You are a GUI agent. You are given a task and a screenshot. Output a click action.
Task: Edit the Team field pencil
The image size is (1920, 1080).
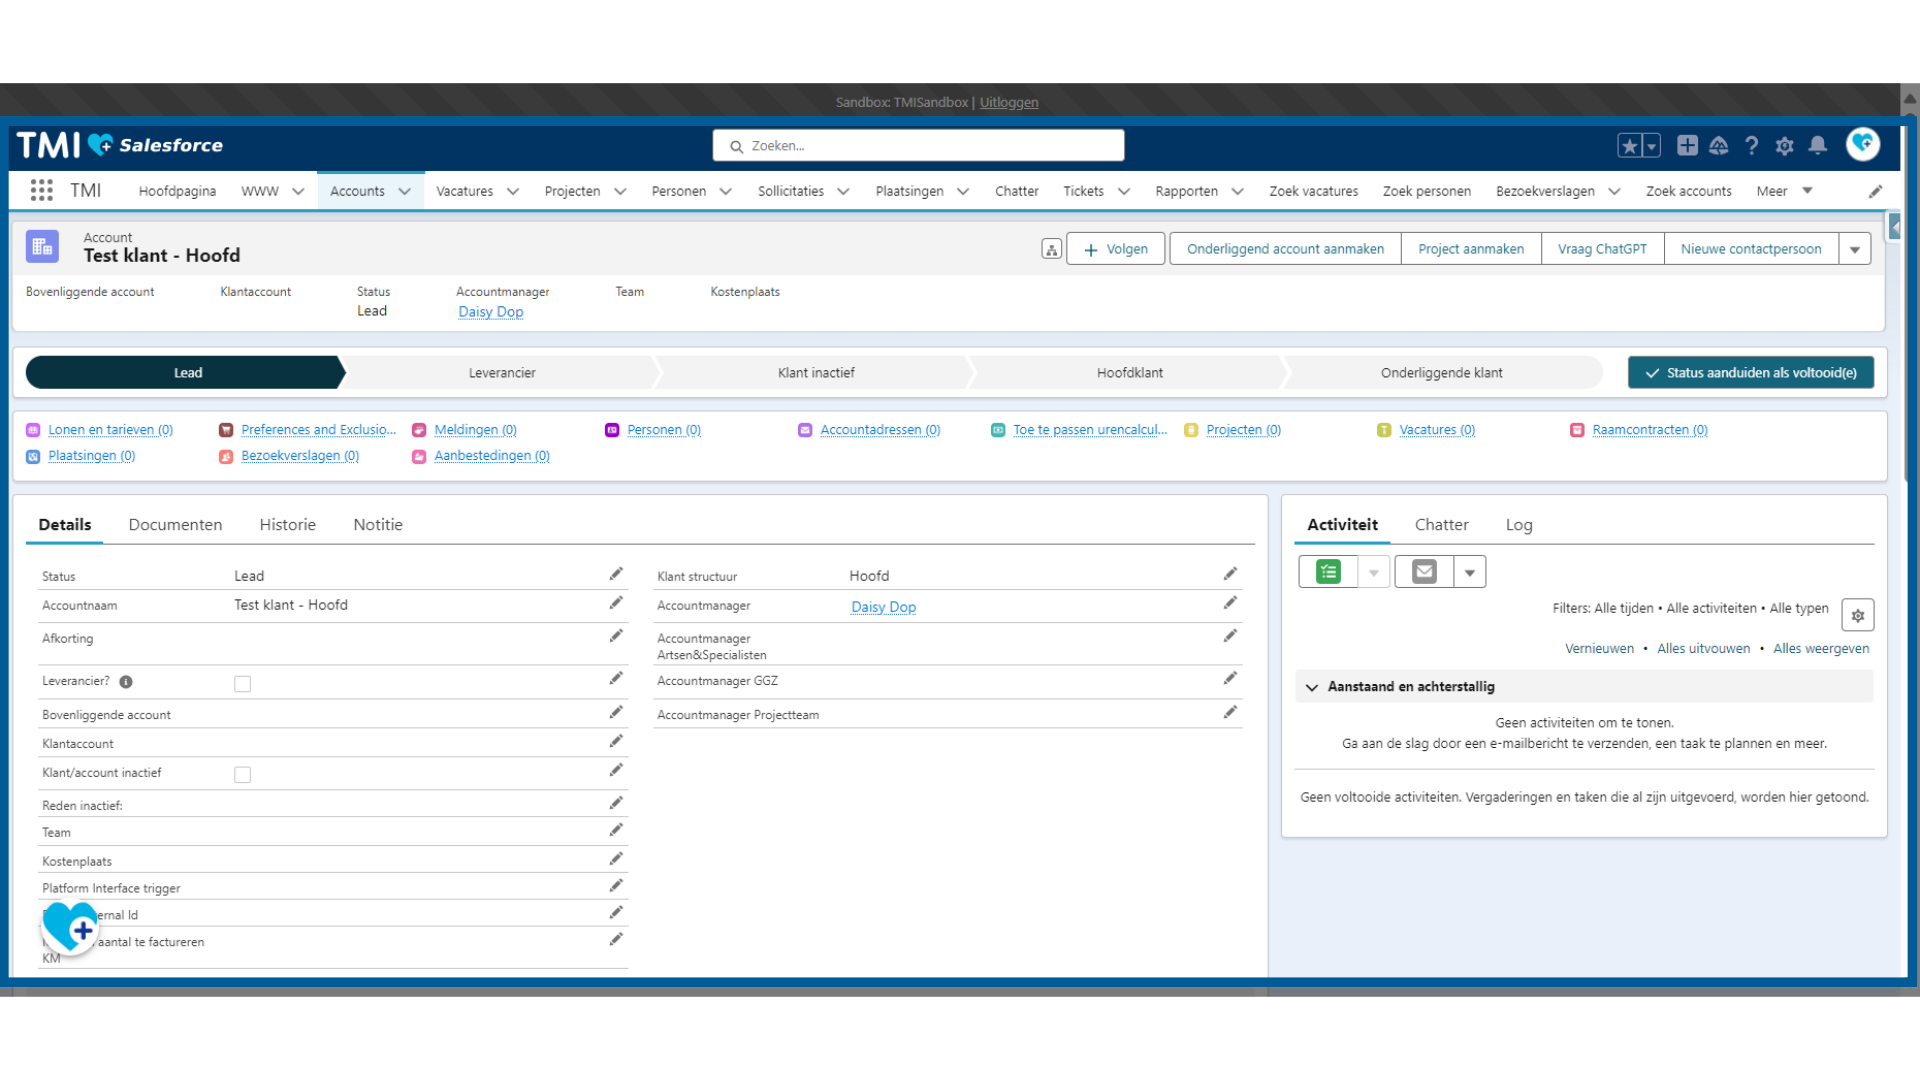[616, 830]
